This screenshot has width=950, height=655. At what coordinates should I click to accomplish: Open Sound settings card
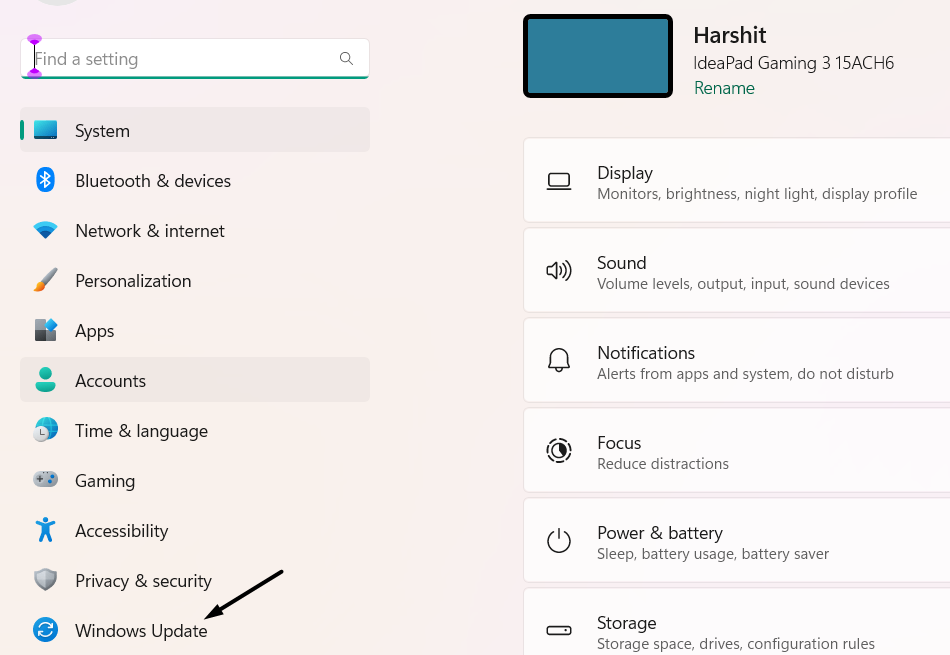736,271
